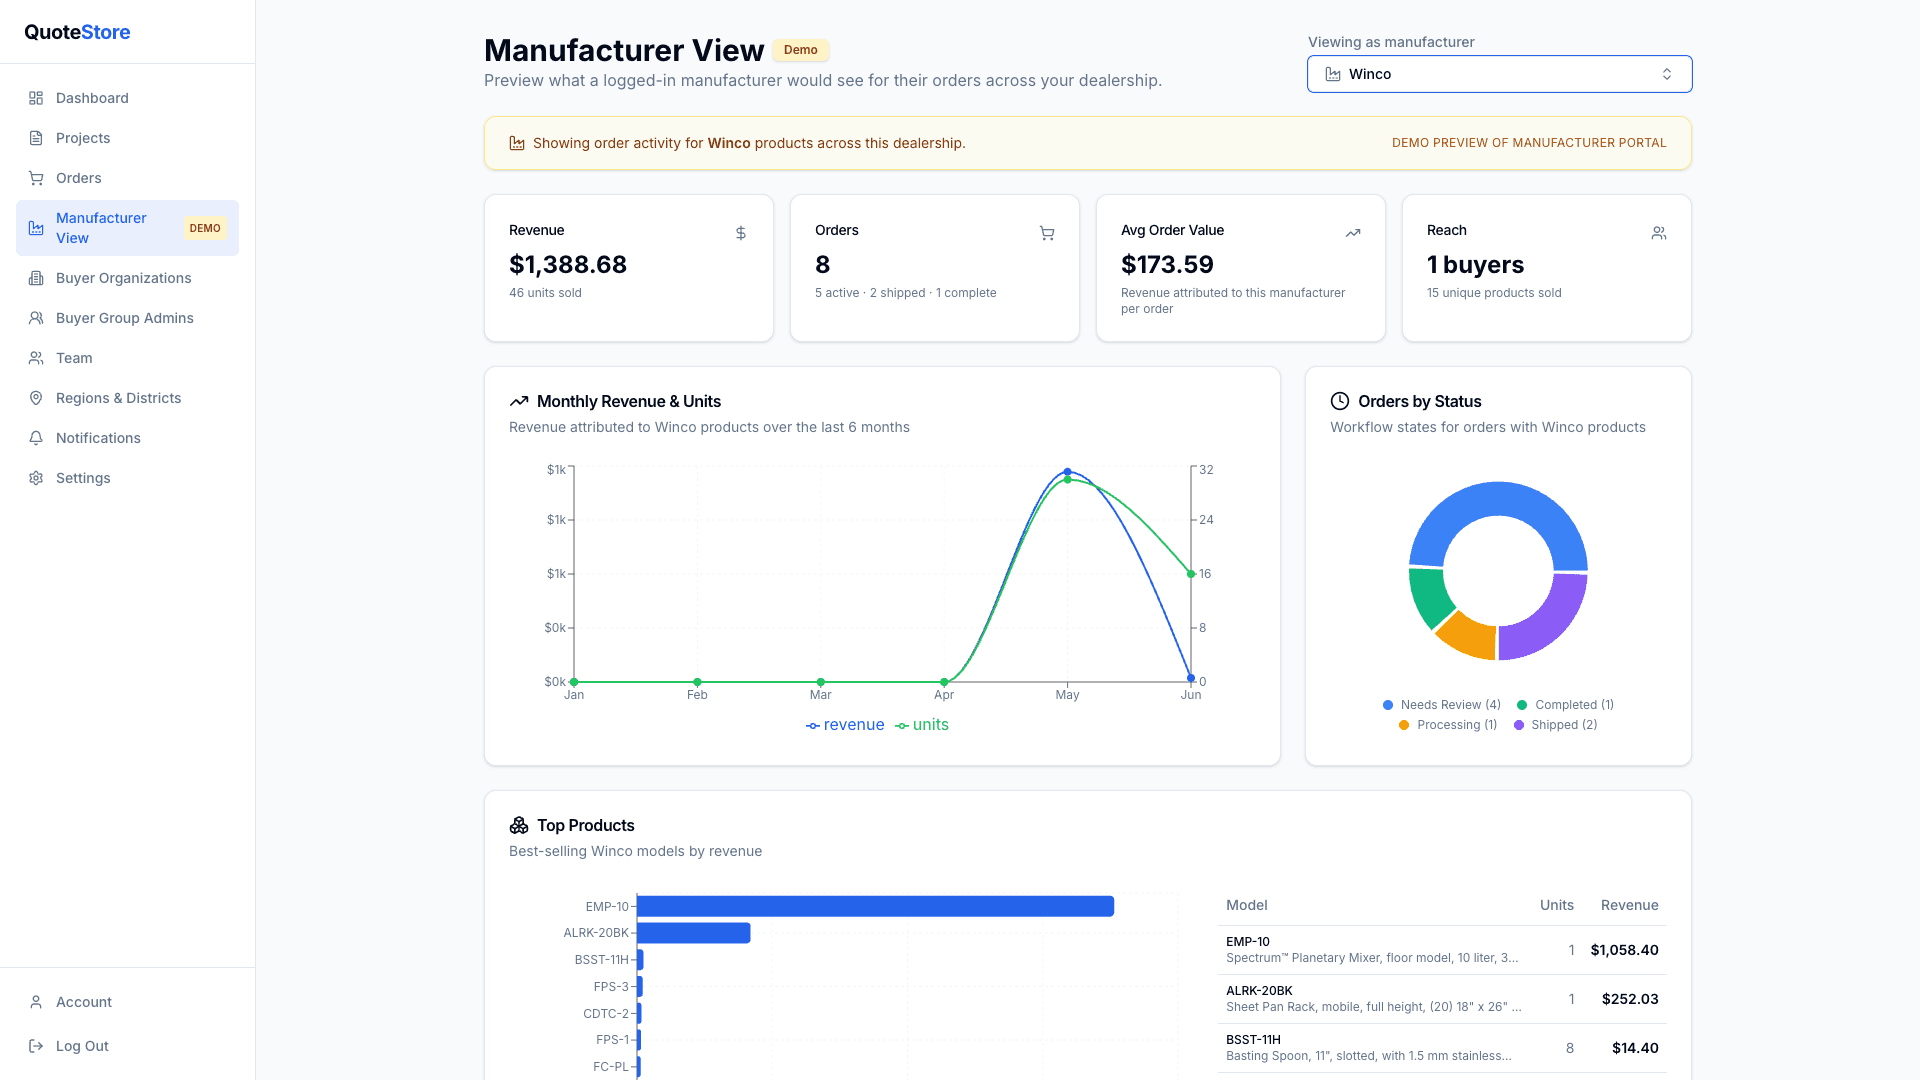
Task: Click the Buyer Organizations building icon
Action: point(36,278)
